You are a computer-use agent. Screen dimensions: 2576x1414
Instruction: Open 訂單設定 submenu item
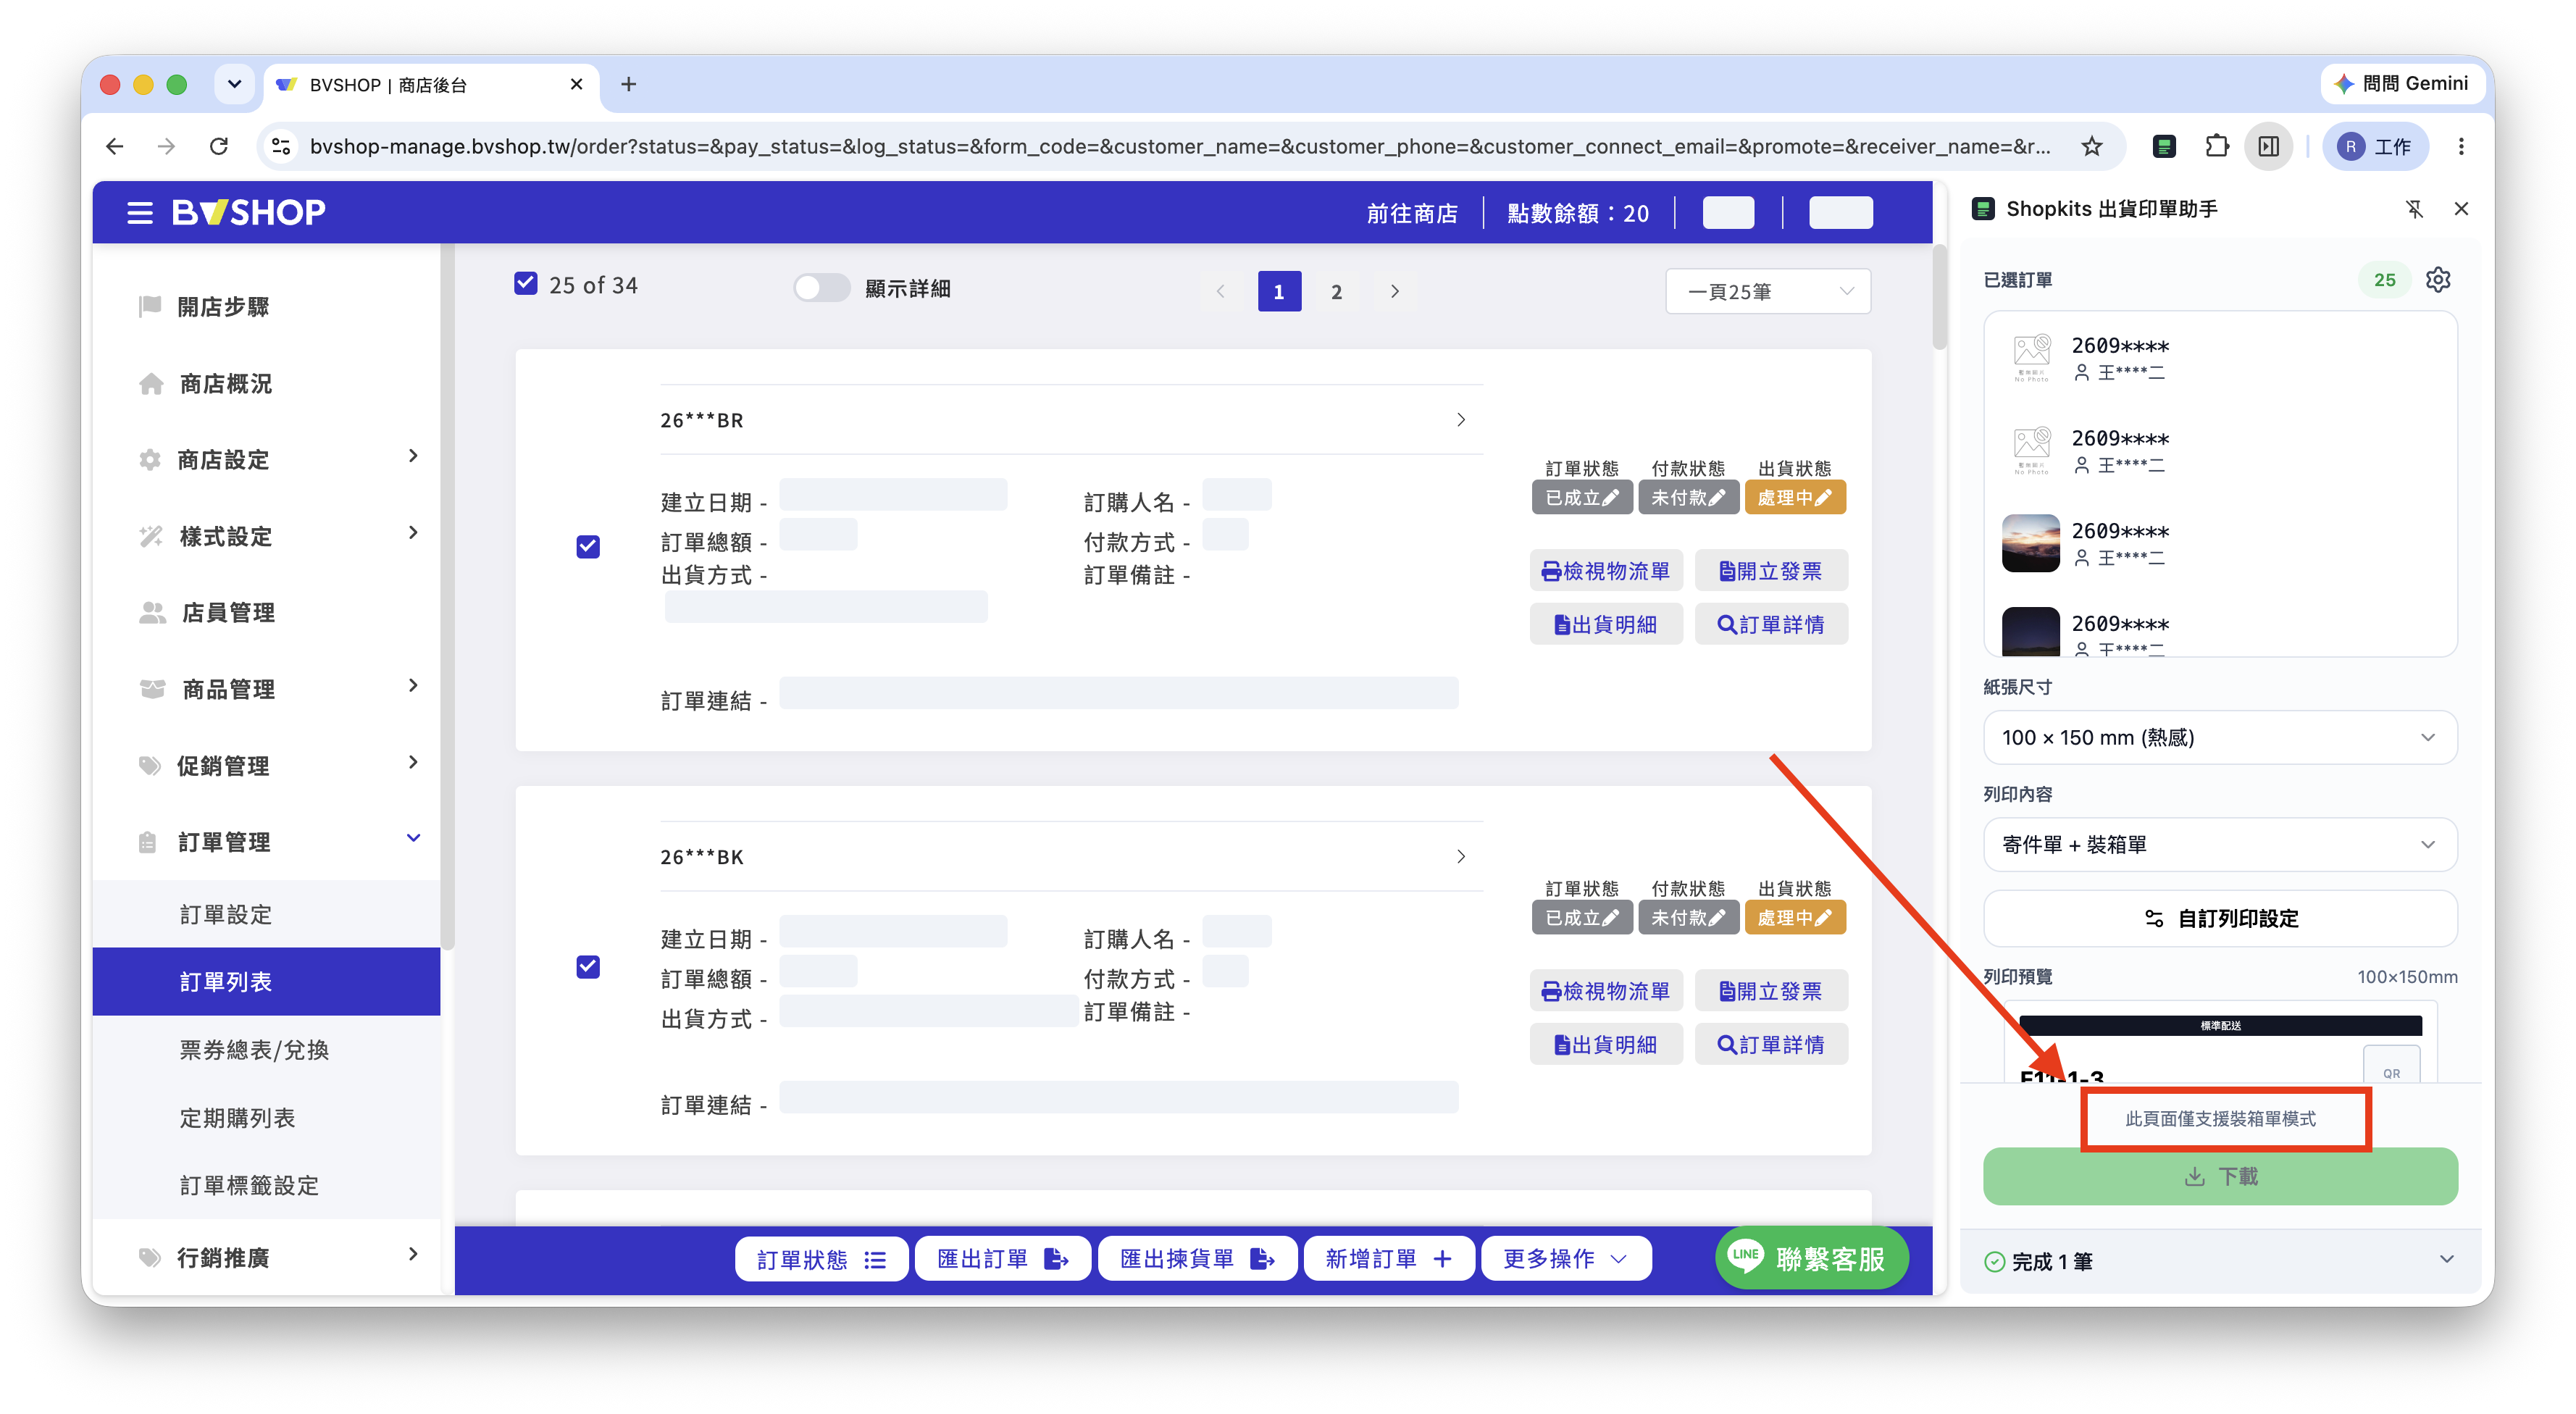click(x=267, y=915)
